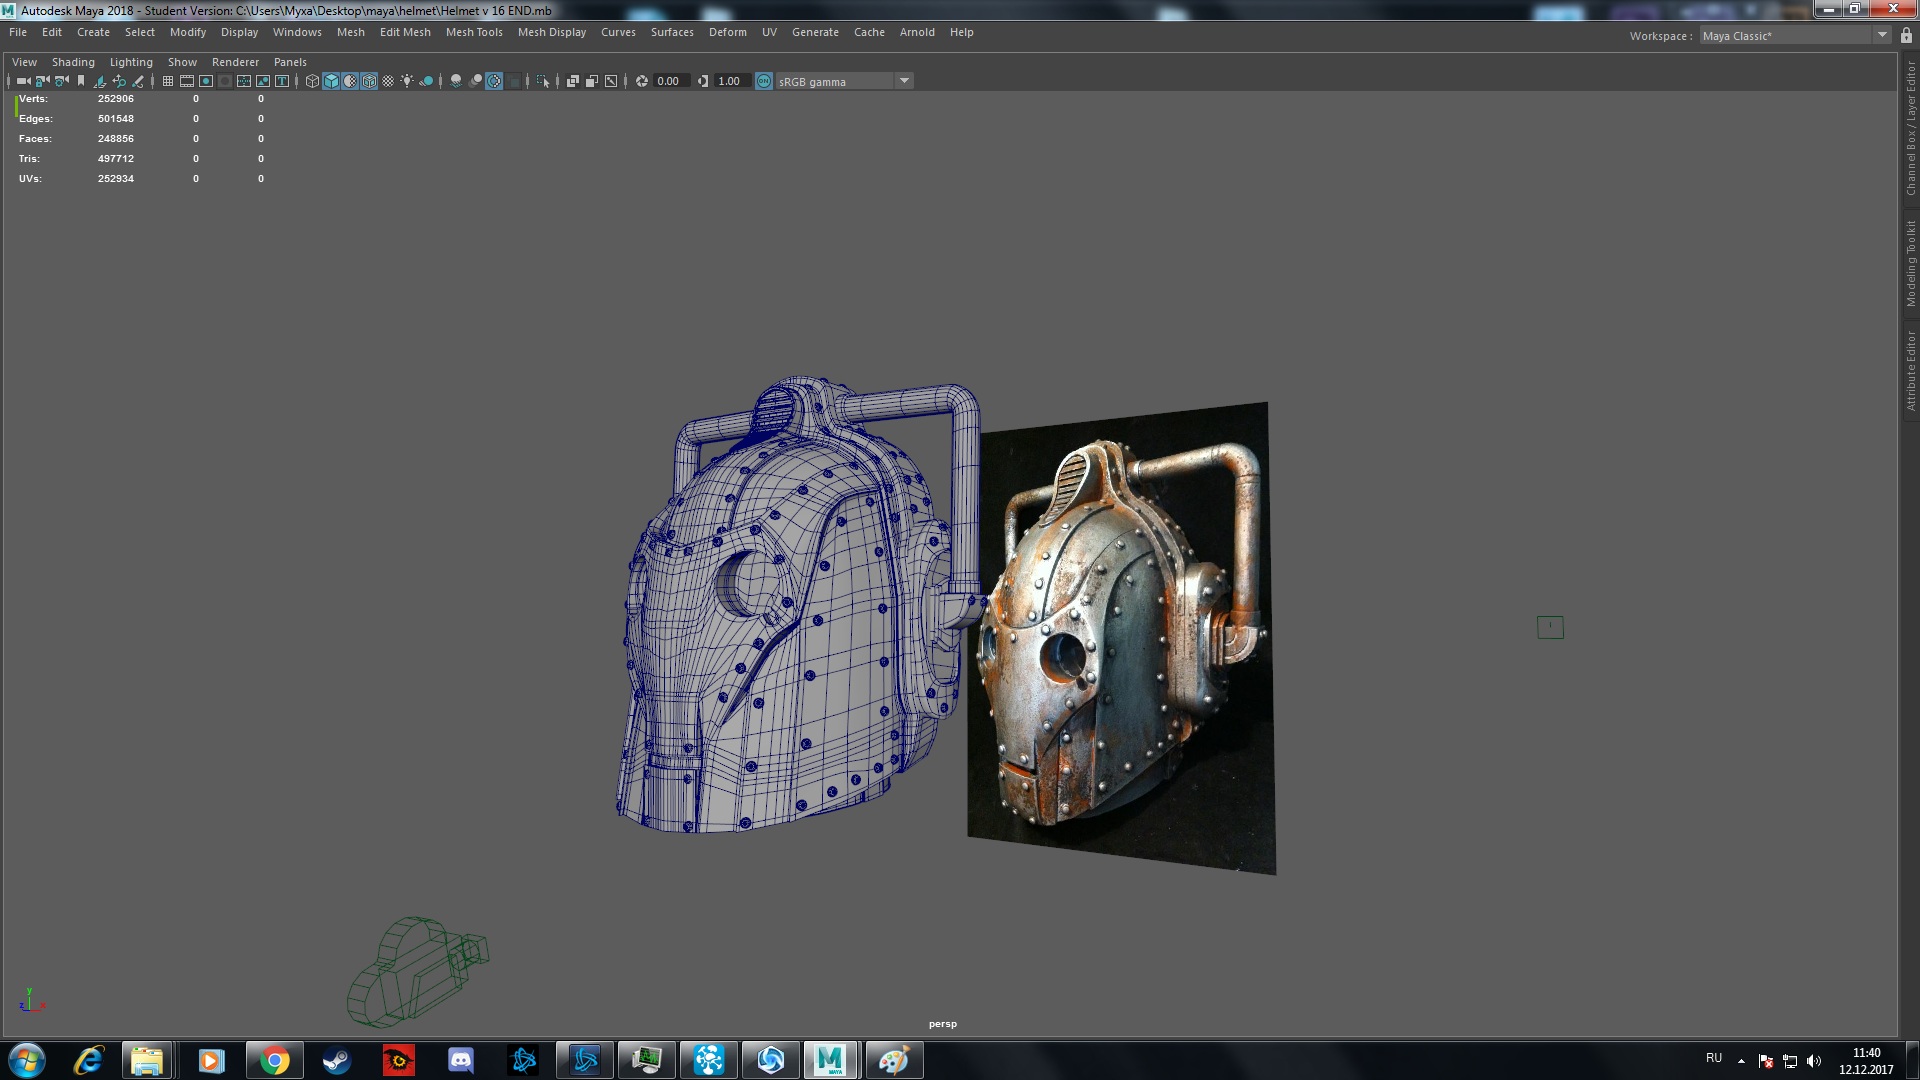Open the Modeling Toolkit side tab

(1910, 263)
